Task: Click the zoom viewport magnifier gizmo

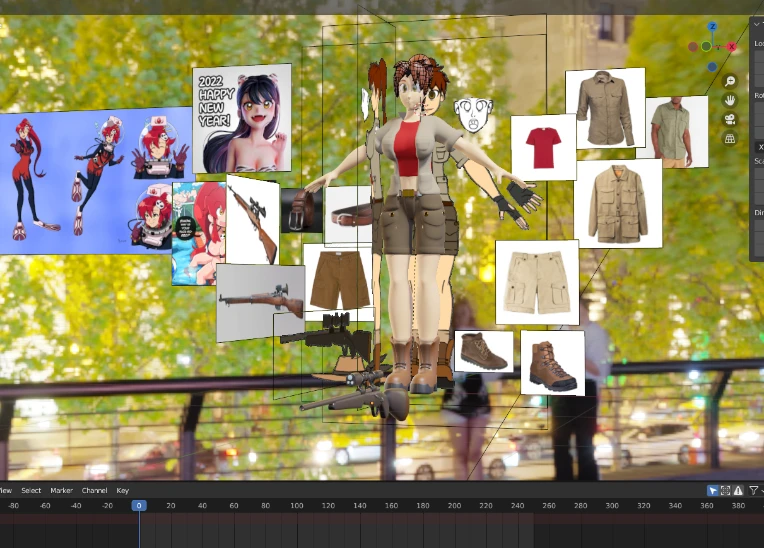Action: [x=729, y=81]
